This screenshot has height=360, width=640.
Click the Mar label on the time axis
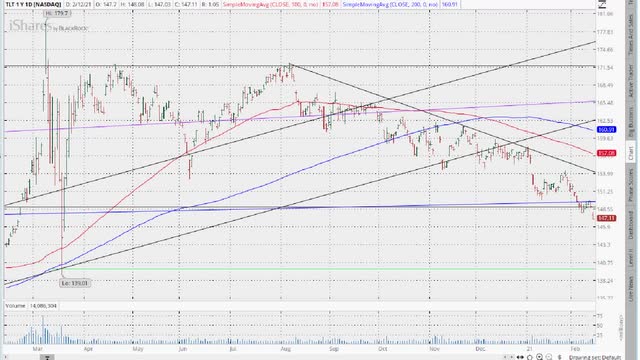coord(38,349)
